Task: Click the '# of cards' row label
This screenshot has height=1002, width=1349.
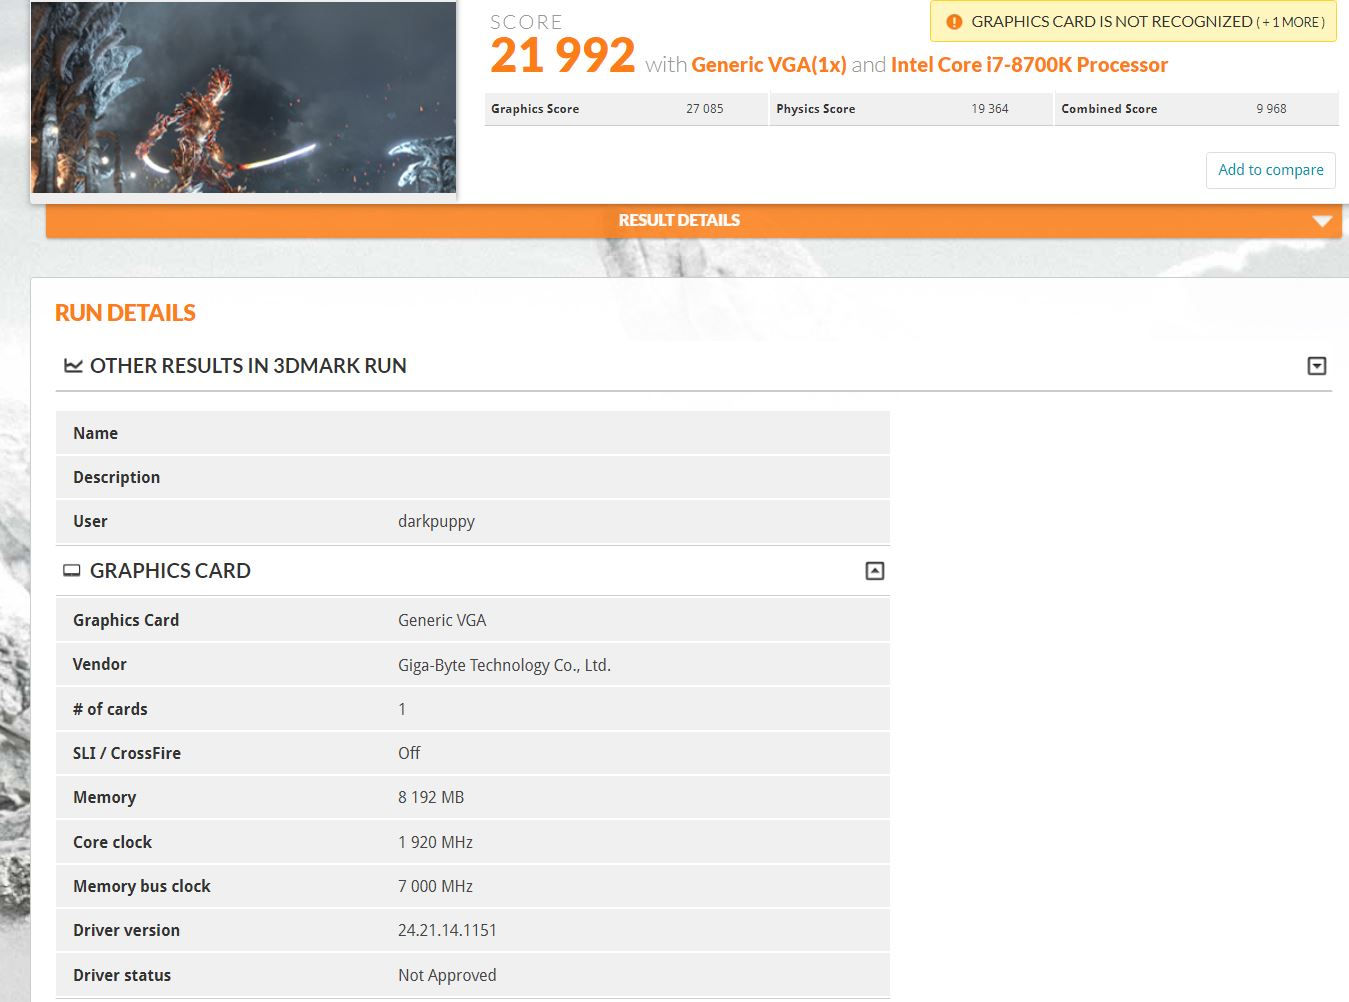Action: coord(110,709)
